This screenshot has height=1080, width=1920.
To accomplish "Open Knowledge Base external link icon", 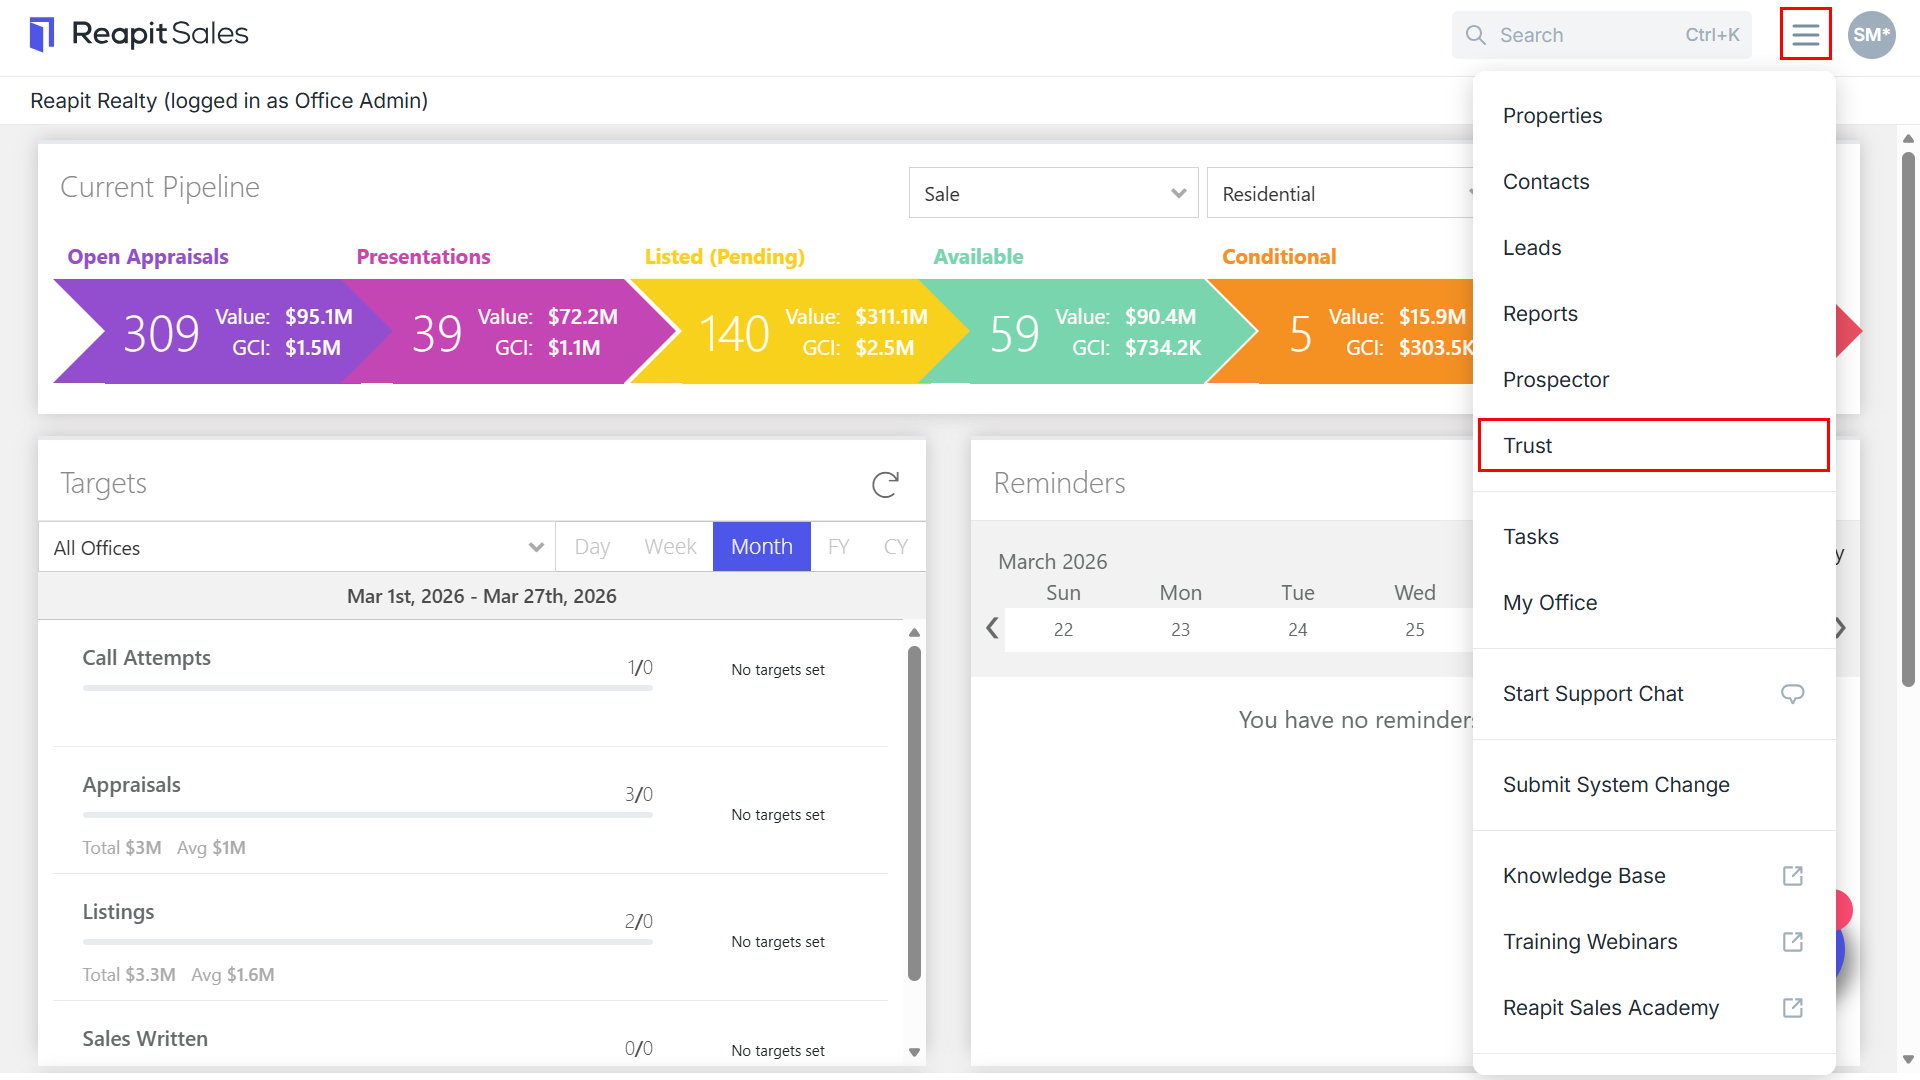I will coord(1793,876).
